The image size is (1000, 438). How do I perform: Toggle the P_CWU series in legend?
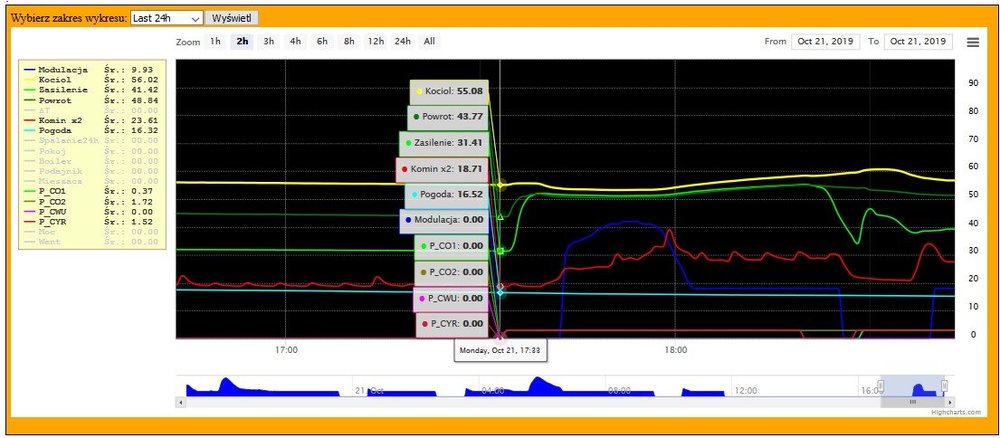pos(54,211)
